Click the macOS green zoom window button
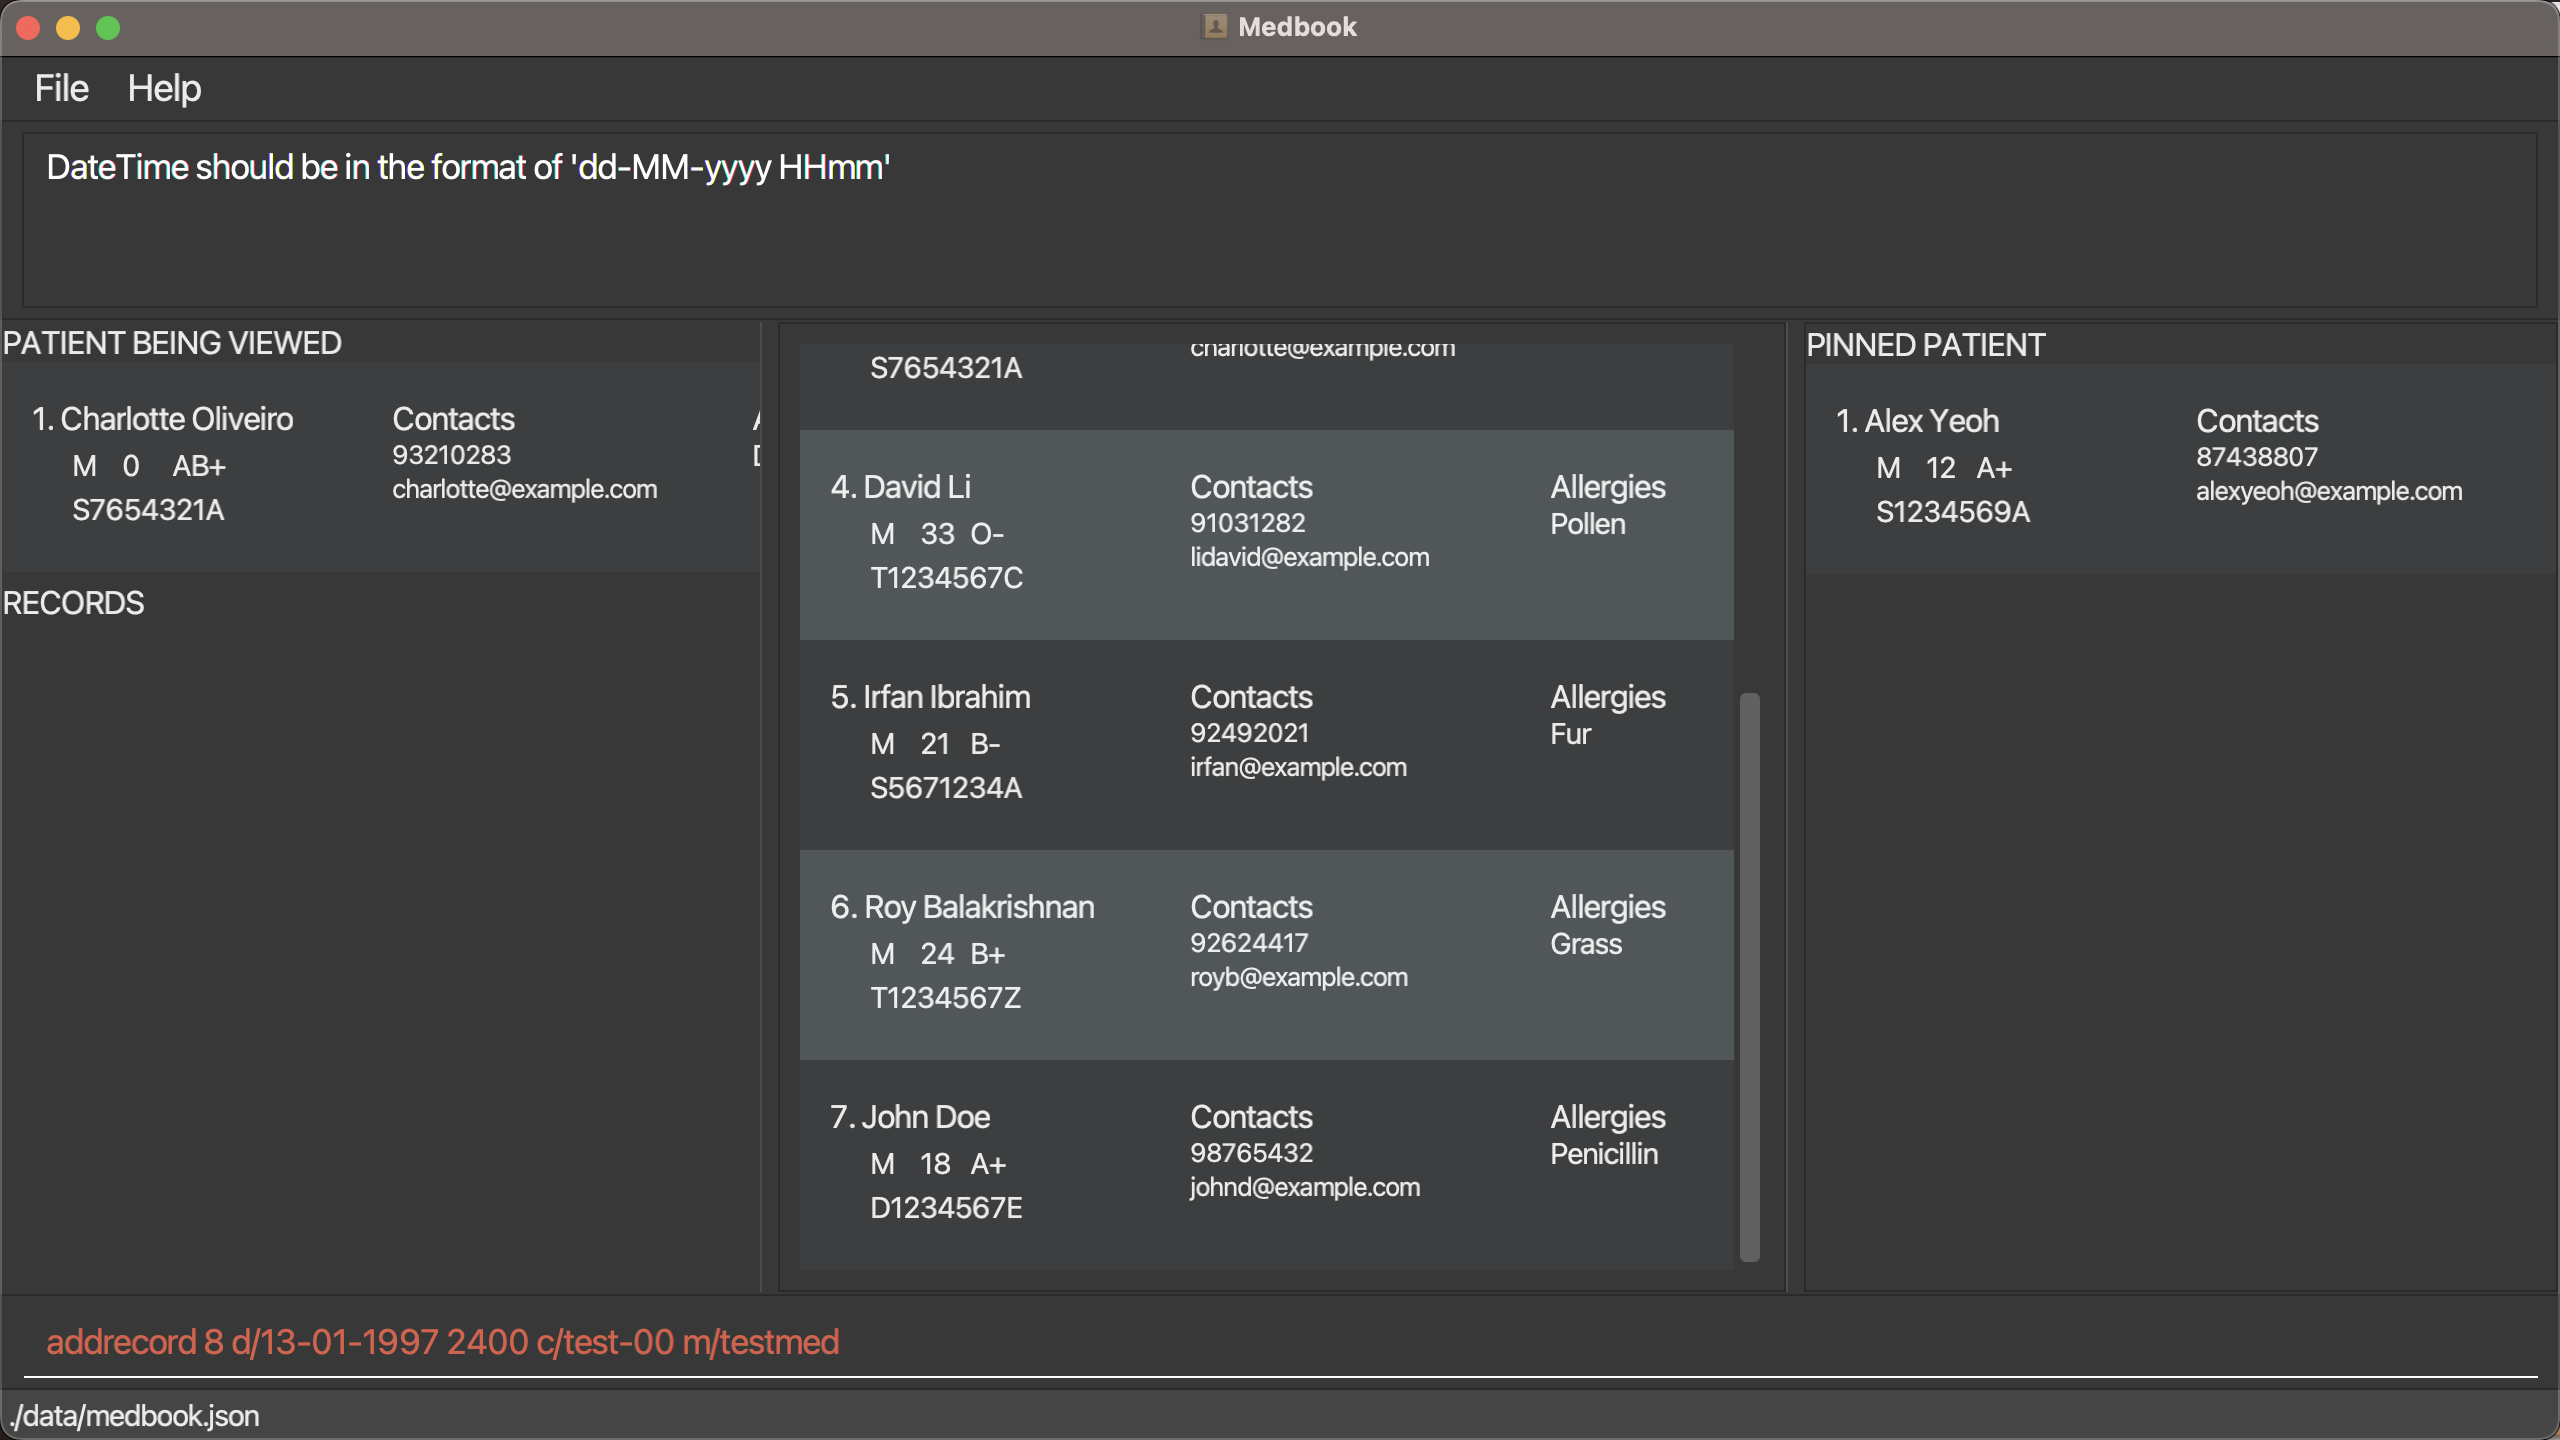The height and width of the screenshot is (1440, 2560). tap(108, 28)
